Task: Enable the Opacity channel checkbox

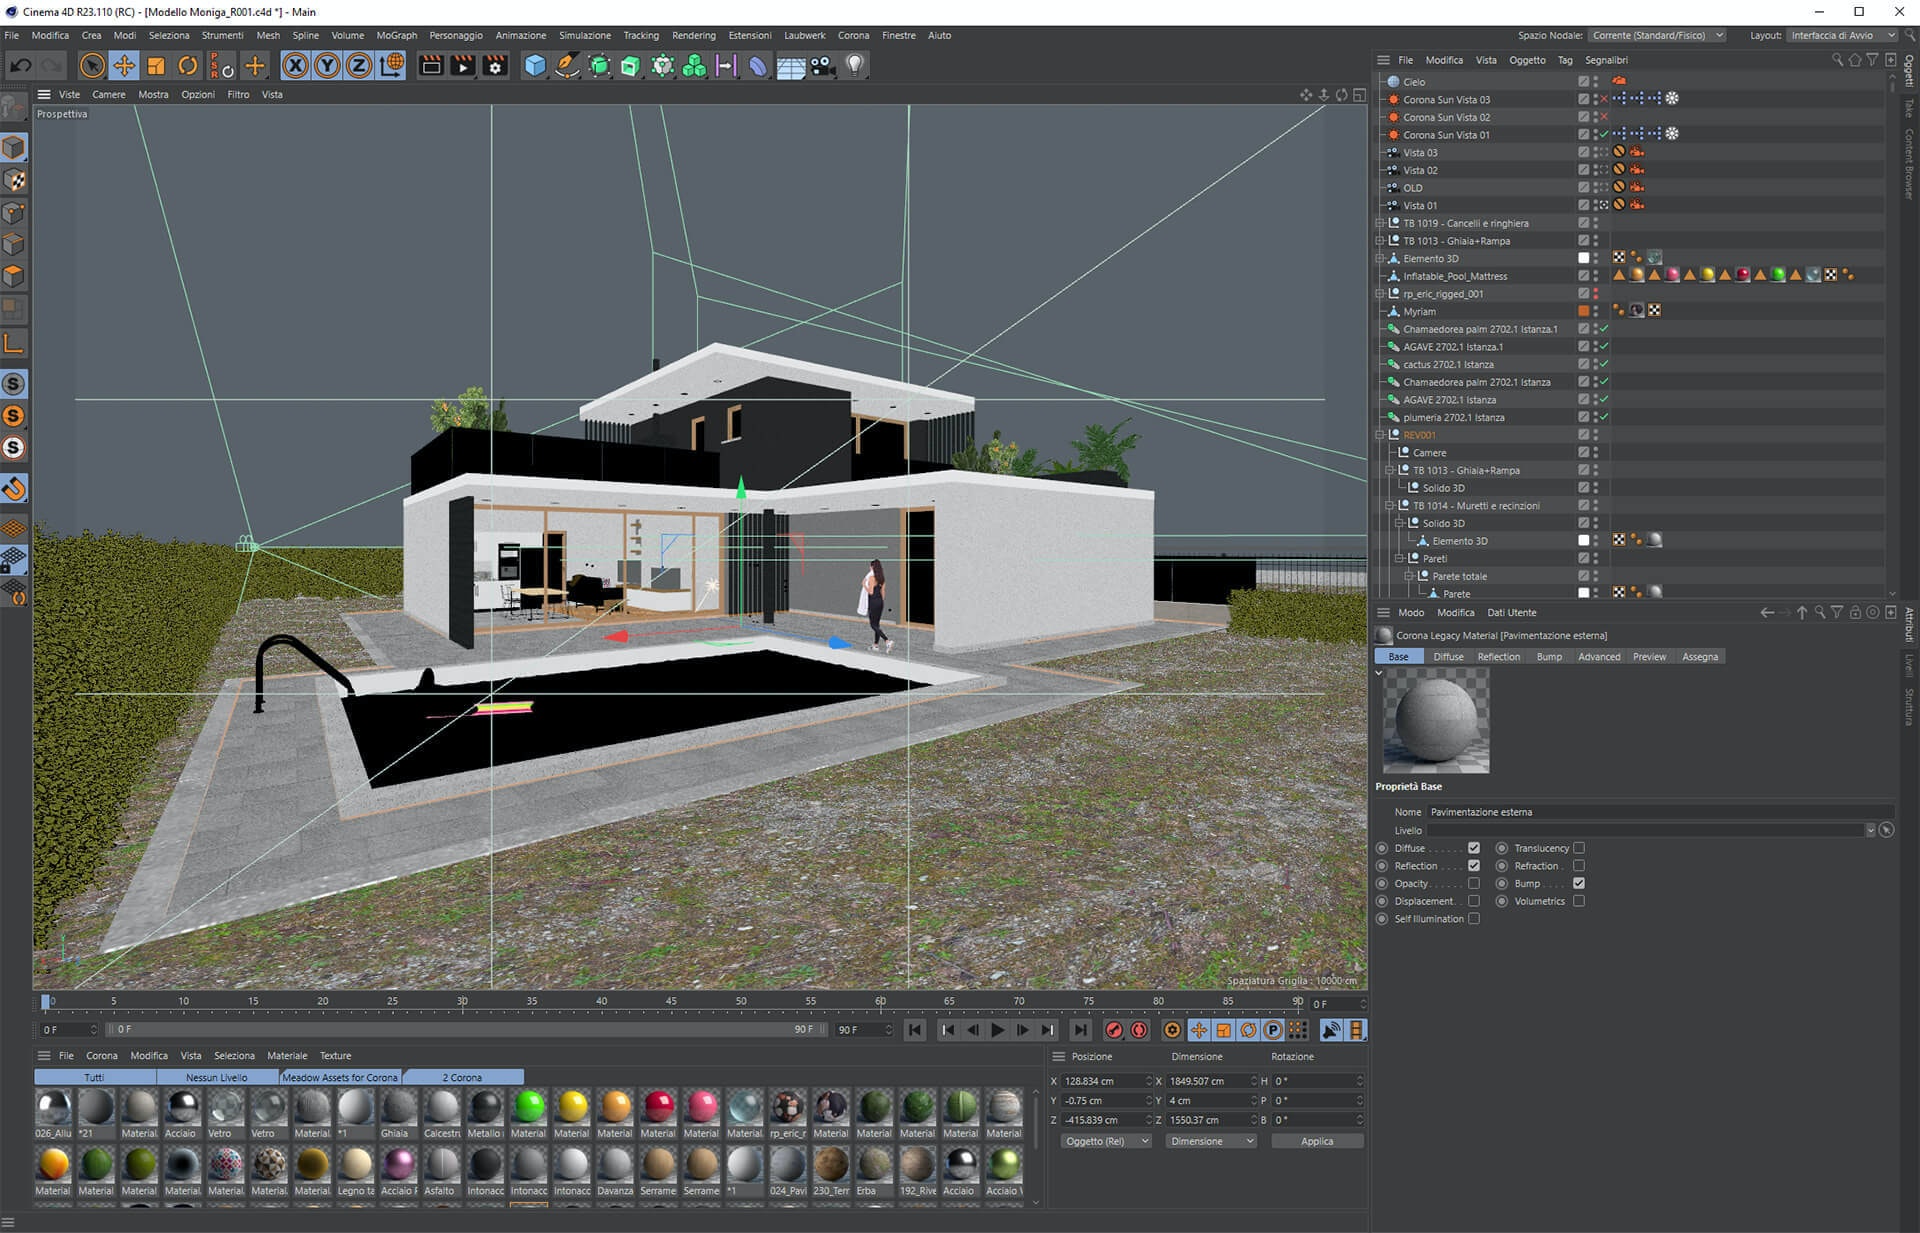Action: point(1473,884)
